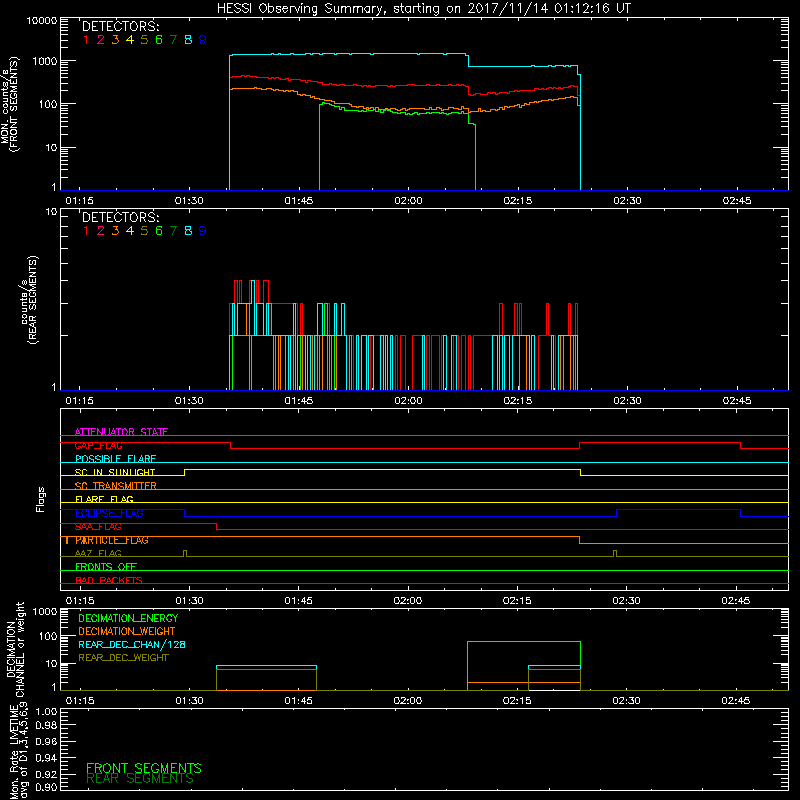
Task: Click 'FRONT SEGMENTS' legend in the livetime plot
Action: point(143,768)
